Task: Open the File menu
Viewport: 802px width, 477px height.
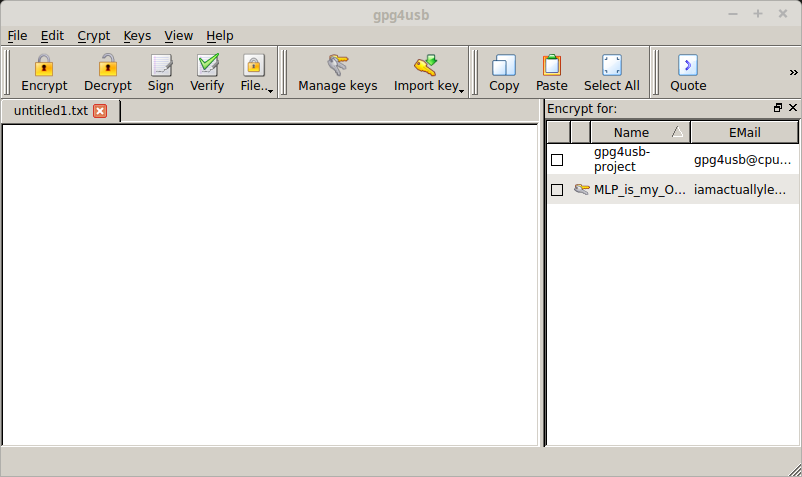Action: pos(17,36)
